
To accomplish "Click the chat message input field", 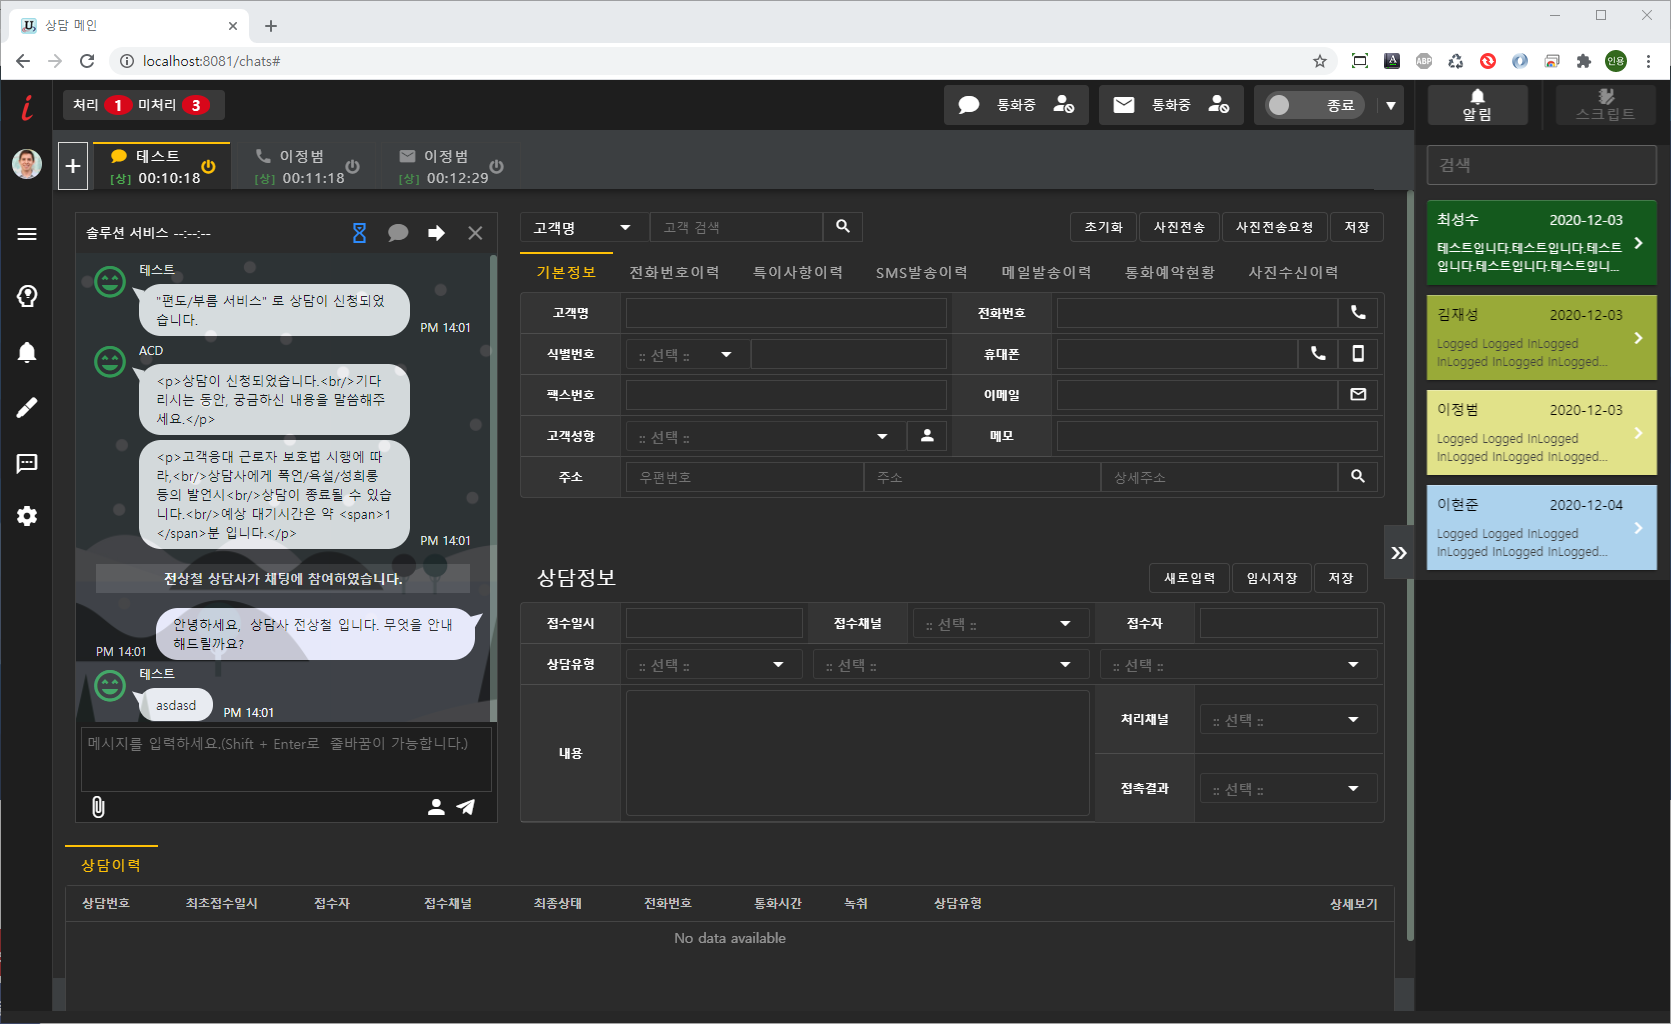I will click(x=286, y=760).
